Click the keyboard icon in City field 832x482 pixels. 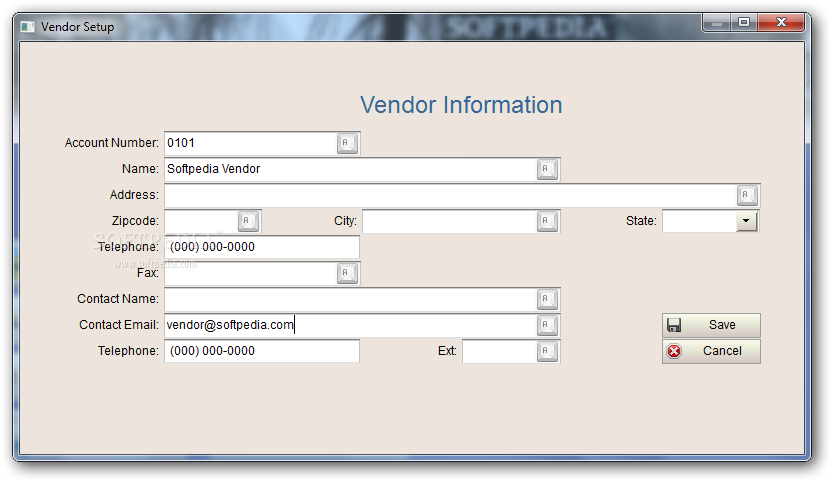coord(547,221)
